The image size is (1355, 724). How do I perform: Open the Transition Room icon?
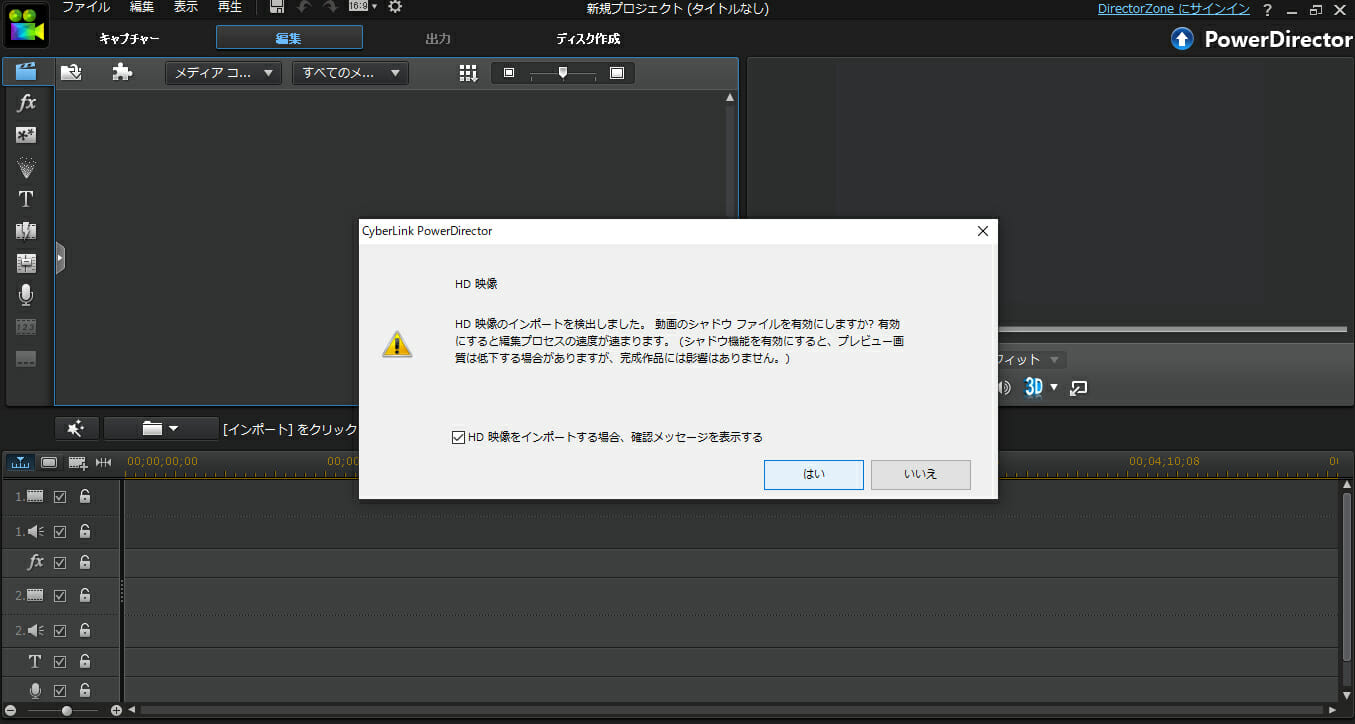[27, 231]
